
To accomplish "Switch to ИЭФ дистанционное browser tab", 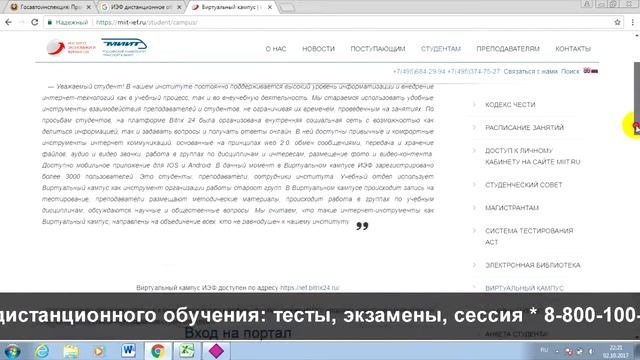I will pos(141,7).
